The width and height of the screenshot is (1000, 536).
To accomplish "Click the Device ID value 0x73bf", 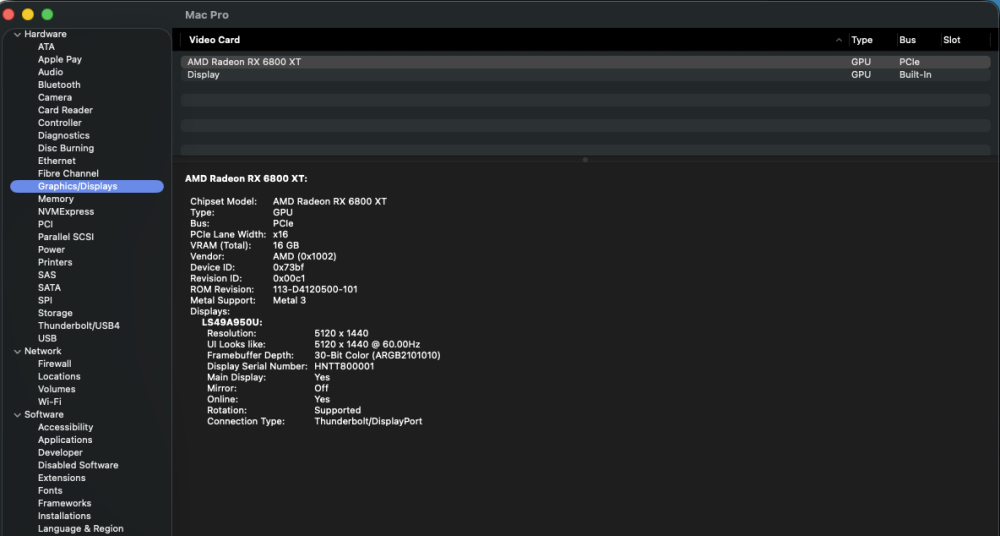I will tap(288, 267).
